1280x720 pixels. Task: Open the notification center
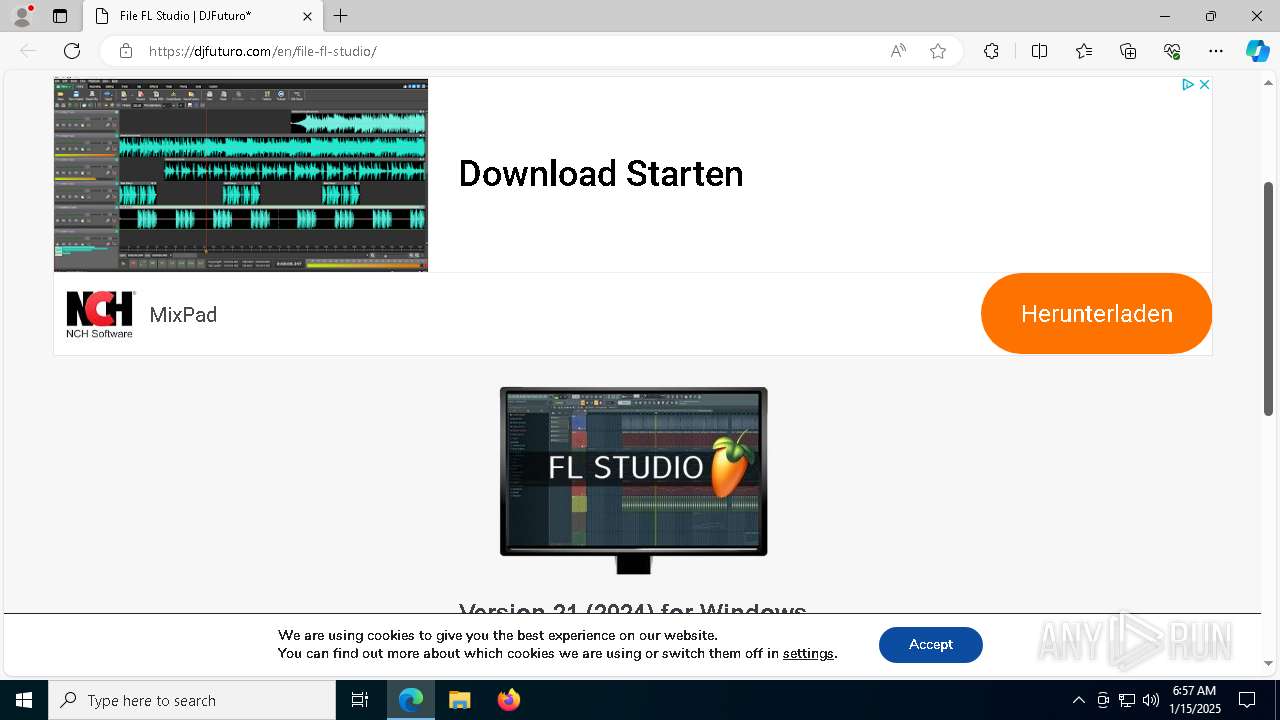pyautogui.click(x=1247, y=700)
